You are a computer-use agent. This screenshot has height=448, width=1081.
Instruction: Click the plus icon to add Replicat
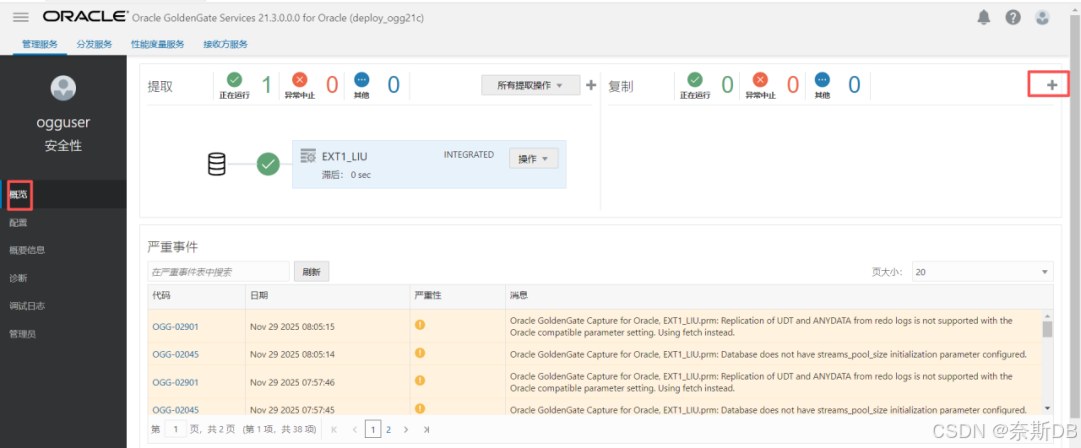pos(1051,86)
